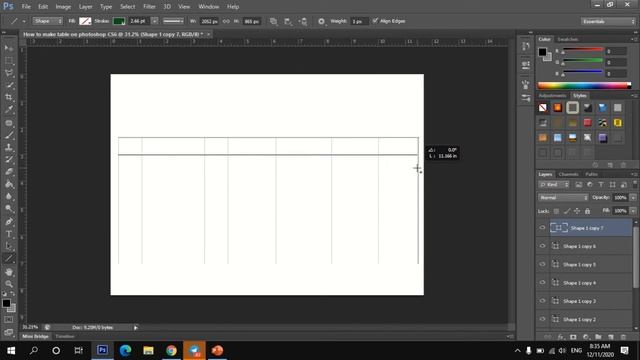This screenshot has height=360, width=640.
Task: Select the Rectangular Marquee tool
Action: (x=9, y=61)
